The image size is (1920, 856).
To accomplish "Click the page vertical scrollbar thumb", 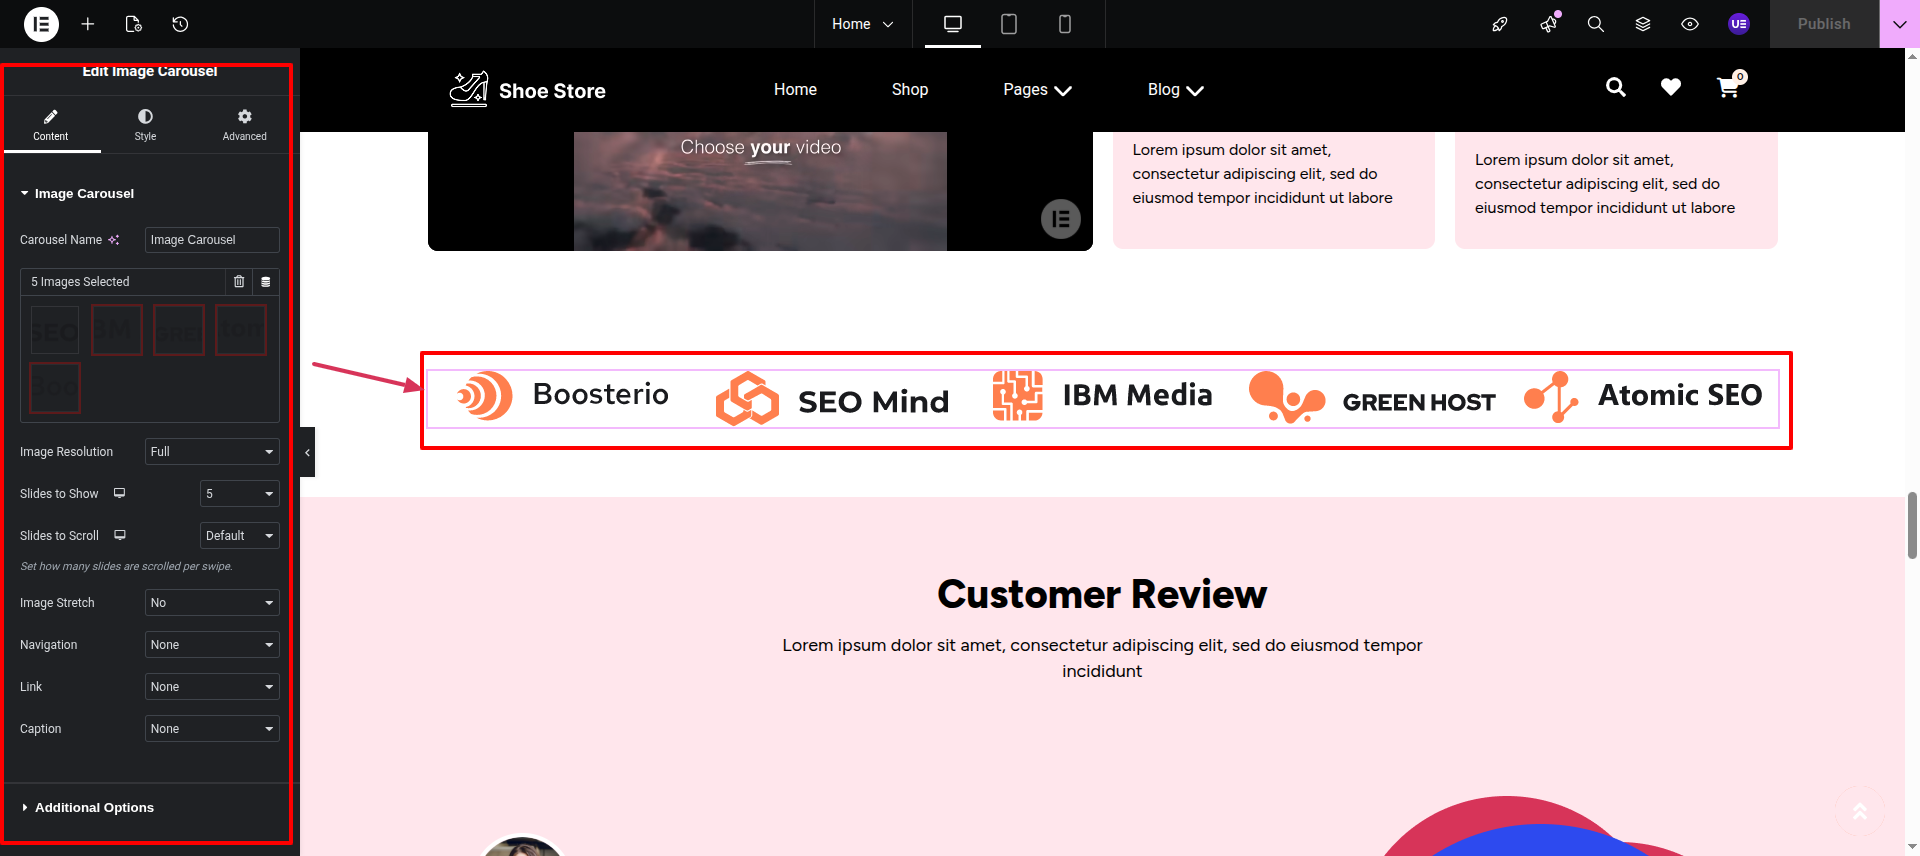I will point(1912,525).
